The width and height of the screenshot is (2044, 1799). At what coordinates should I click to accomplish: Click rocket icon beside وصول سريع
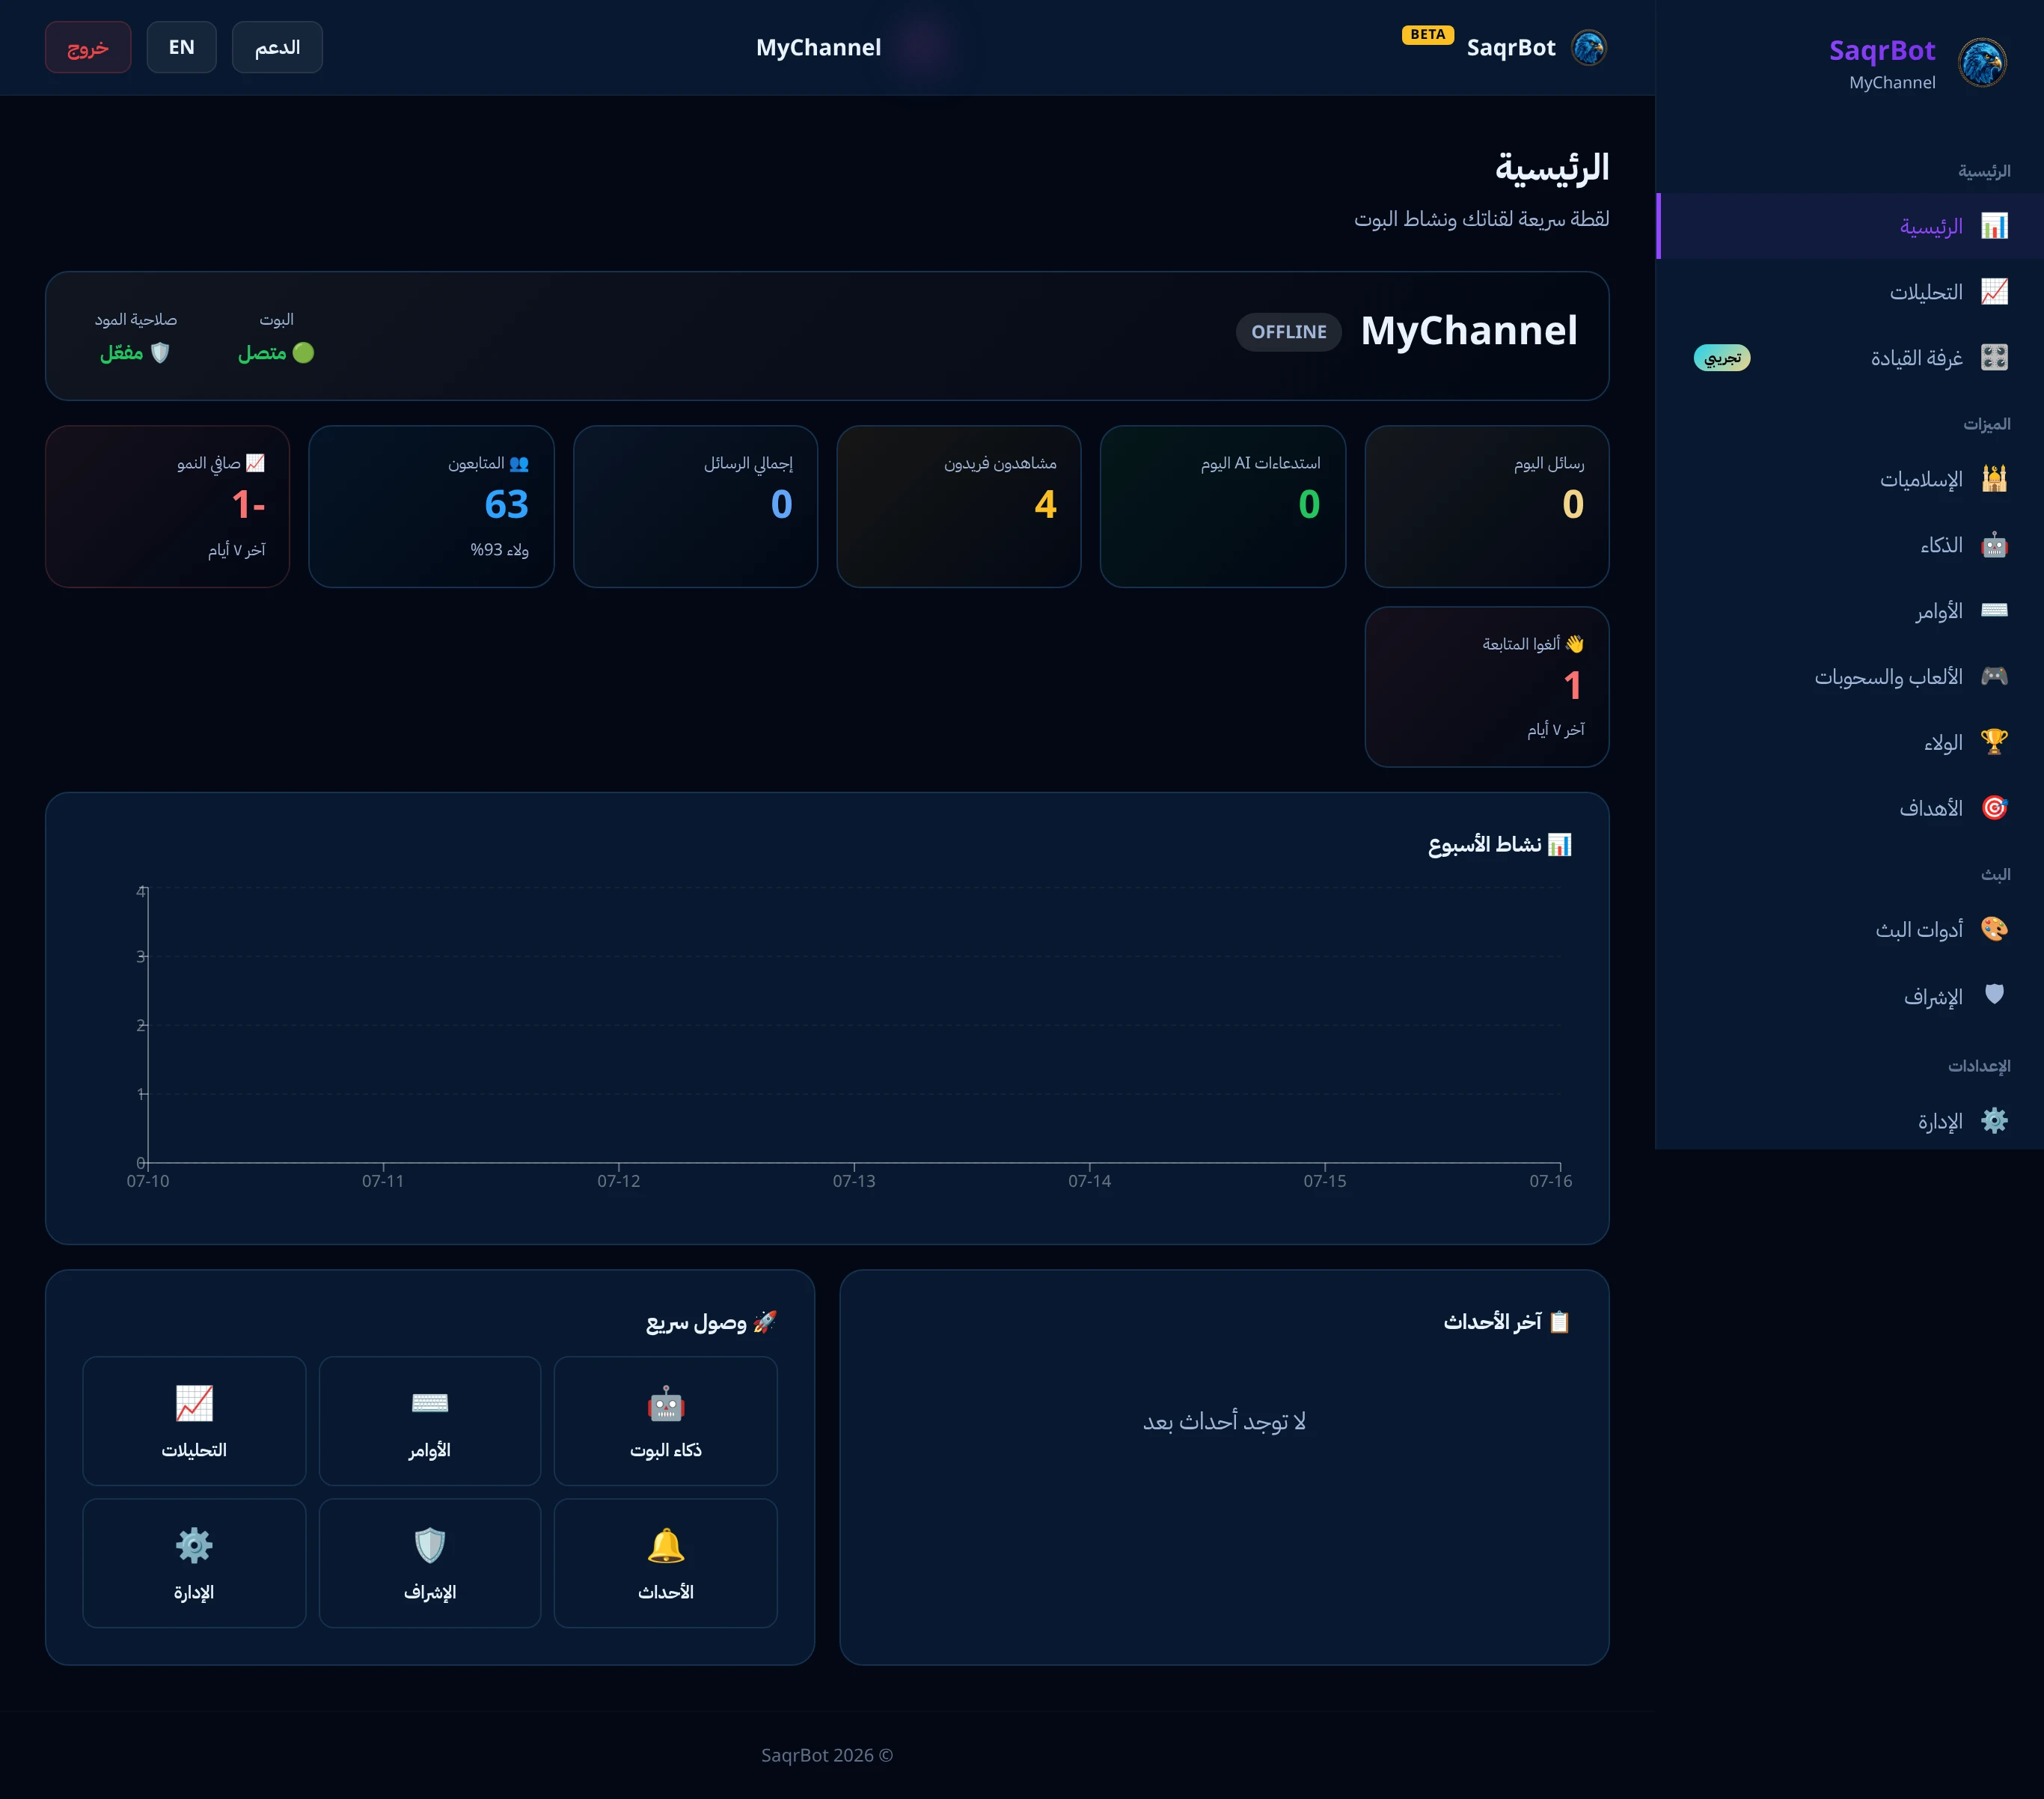tap(765, 1322)
